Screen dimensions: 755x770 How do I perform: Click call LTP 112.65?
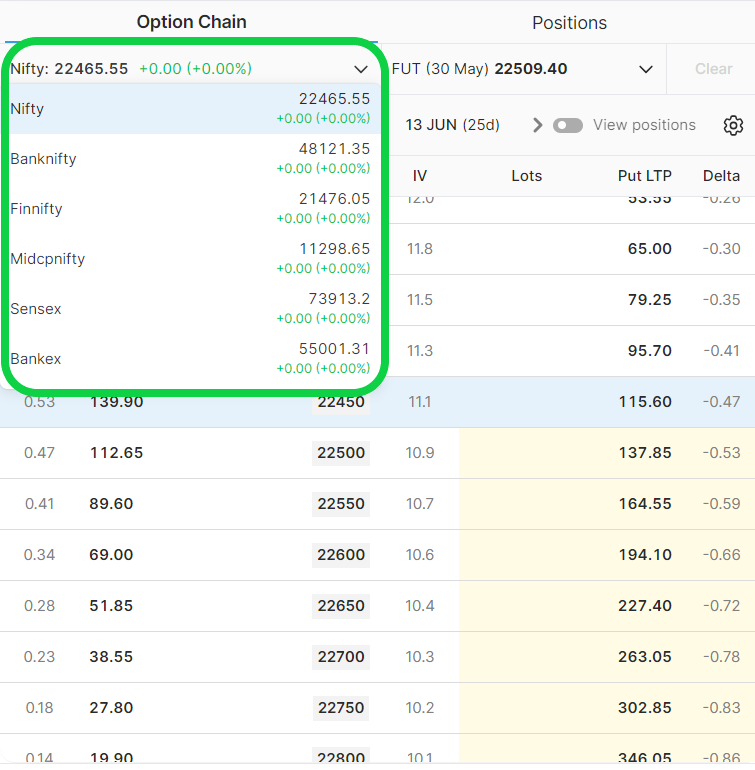(x=116, y=453)
